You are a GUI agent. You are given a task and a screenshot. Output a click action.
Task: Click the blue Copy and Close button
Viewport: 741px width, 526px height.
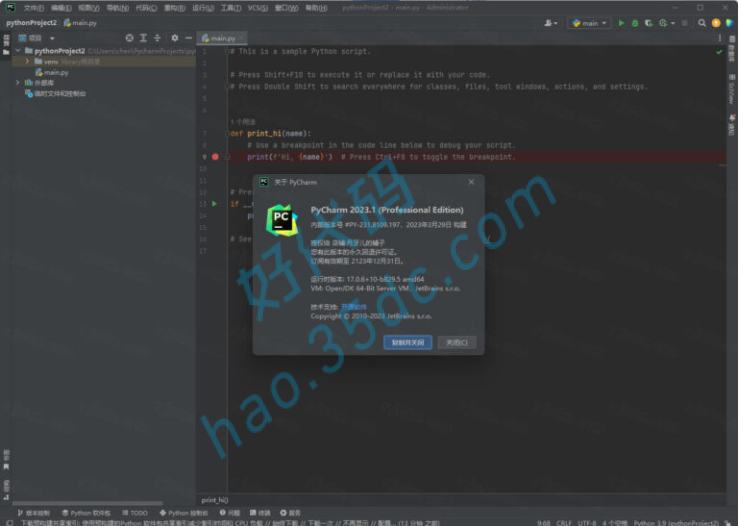point(407,342)
